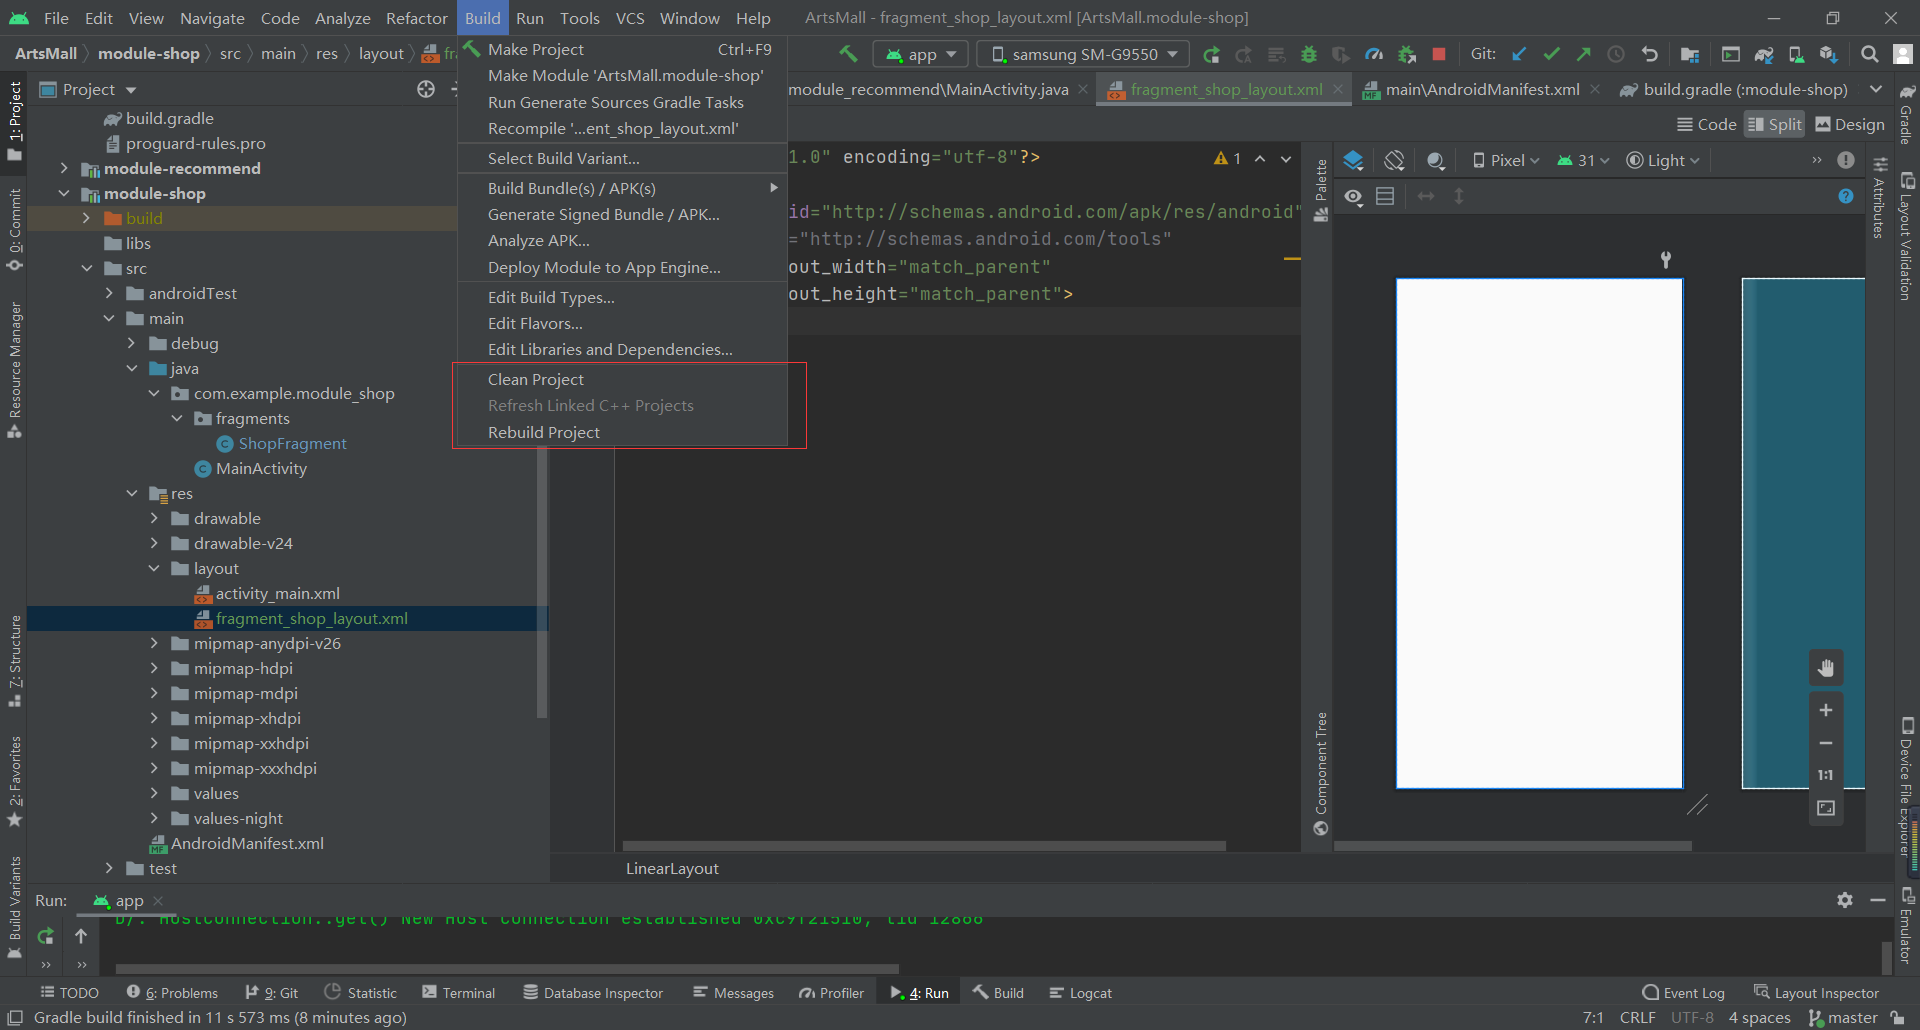1920x1030 pixels.
Task: Click Git Rollback undo arrow icon
Action: pos(1649,54)
